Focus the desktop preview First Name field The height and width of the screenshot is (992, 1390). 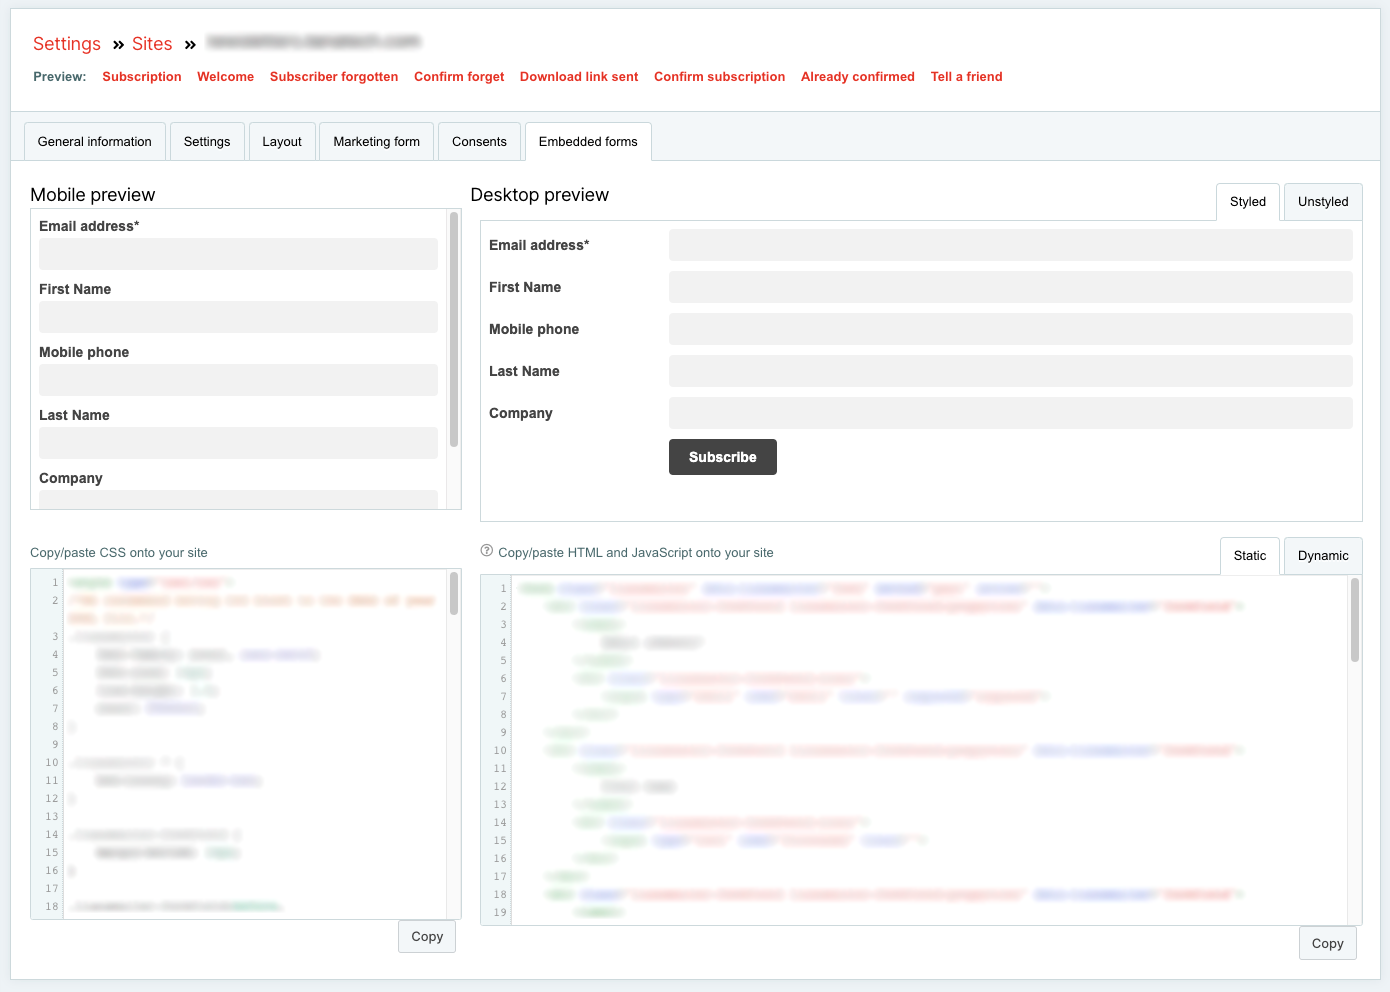pyautogui.click(x=1011, y=287)
